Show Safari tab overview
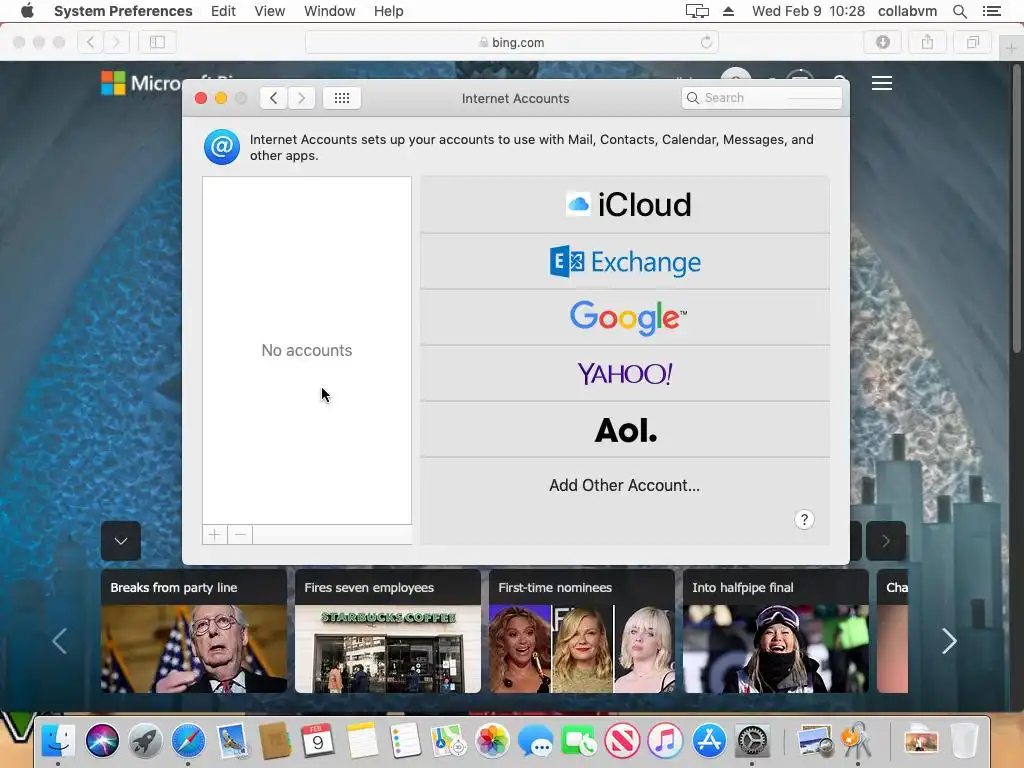The height and width of the screenshot is (768, 1024). point(972,42)
